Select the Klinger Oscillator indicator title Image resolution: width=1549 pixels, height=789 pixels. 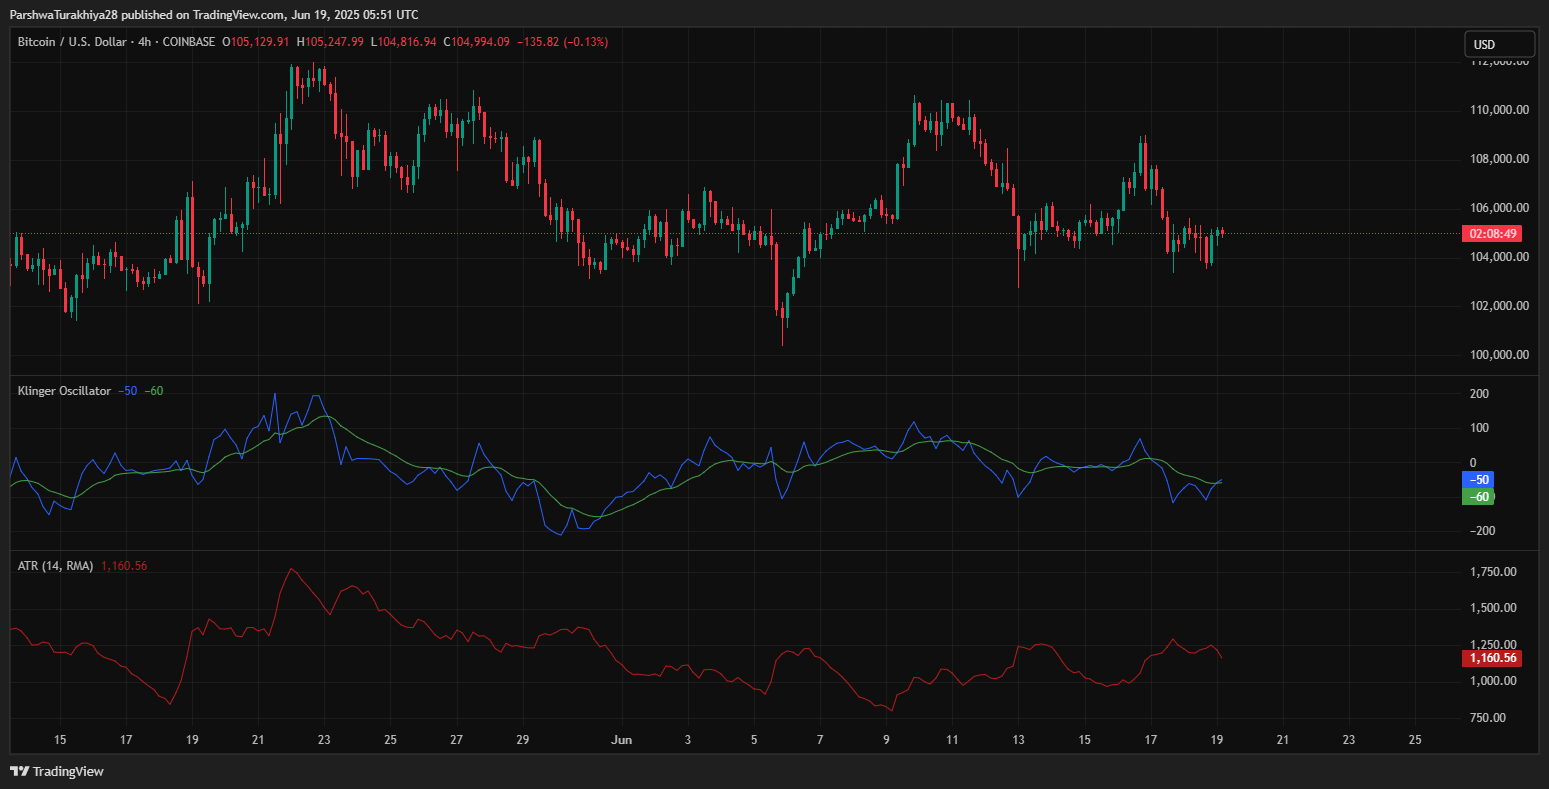64,391
